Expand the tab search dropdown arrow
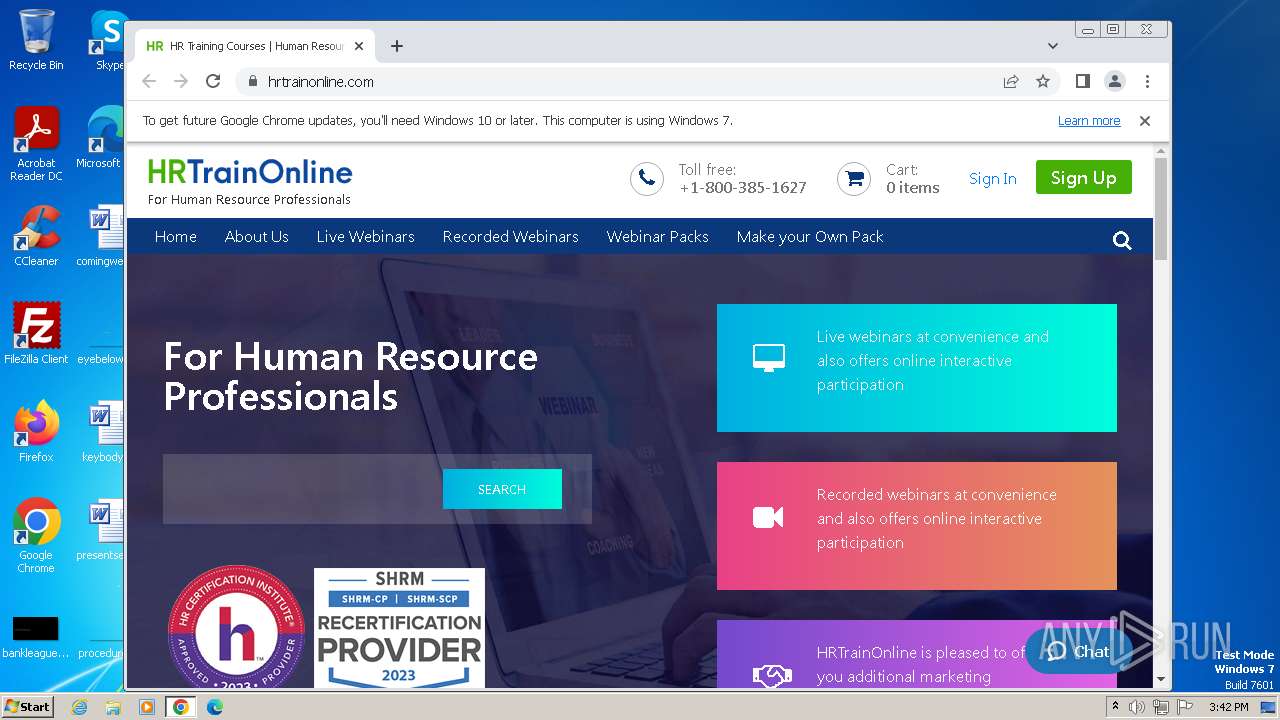Screen dimensions: 1280x720 point(1053,46)
